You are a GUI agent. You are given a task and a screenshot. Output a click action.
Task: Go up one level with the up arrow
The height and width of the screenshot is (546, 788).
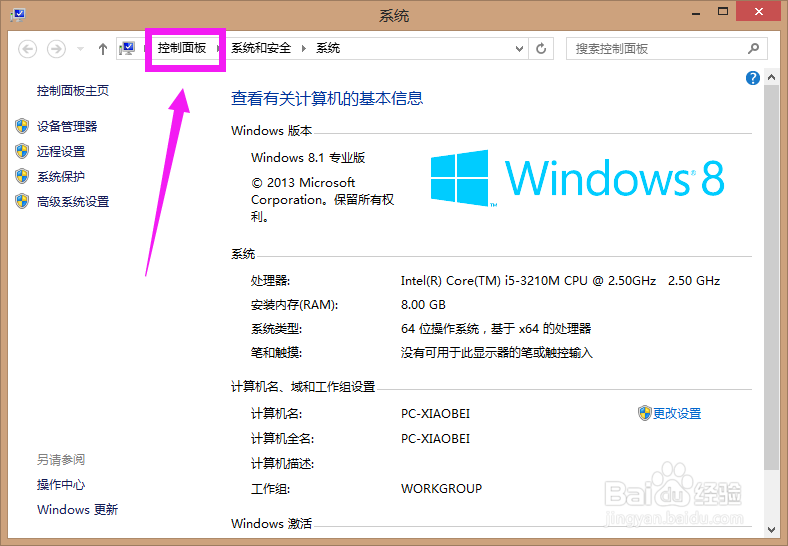pos(103,49)
